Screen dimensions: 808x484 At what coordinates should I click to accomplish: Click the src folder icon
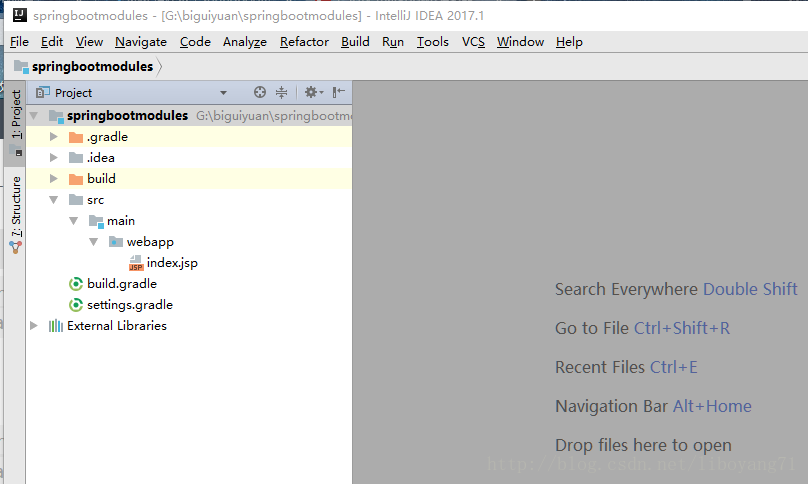pos(76,200)
